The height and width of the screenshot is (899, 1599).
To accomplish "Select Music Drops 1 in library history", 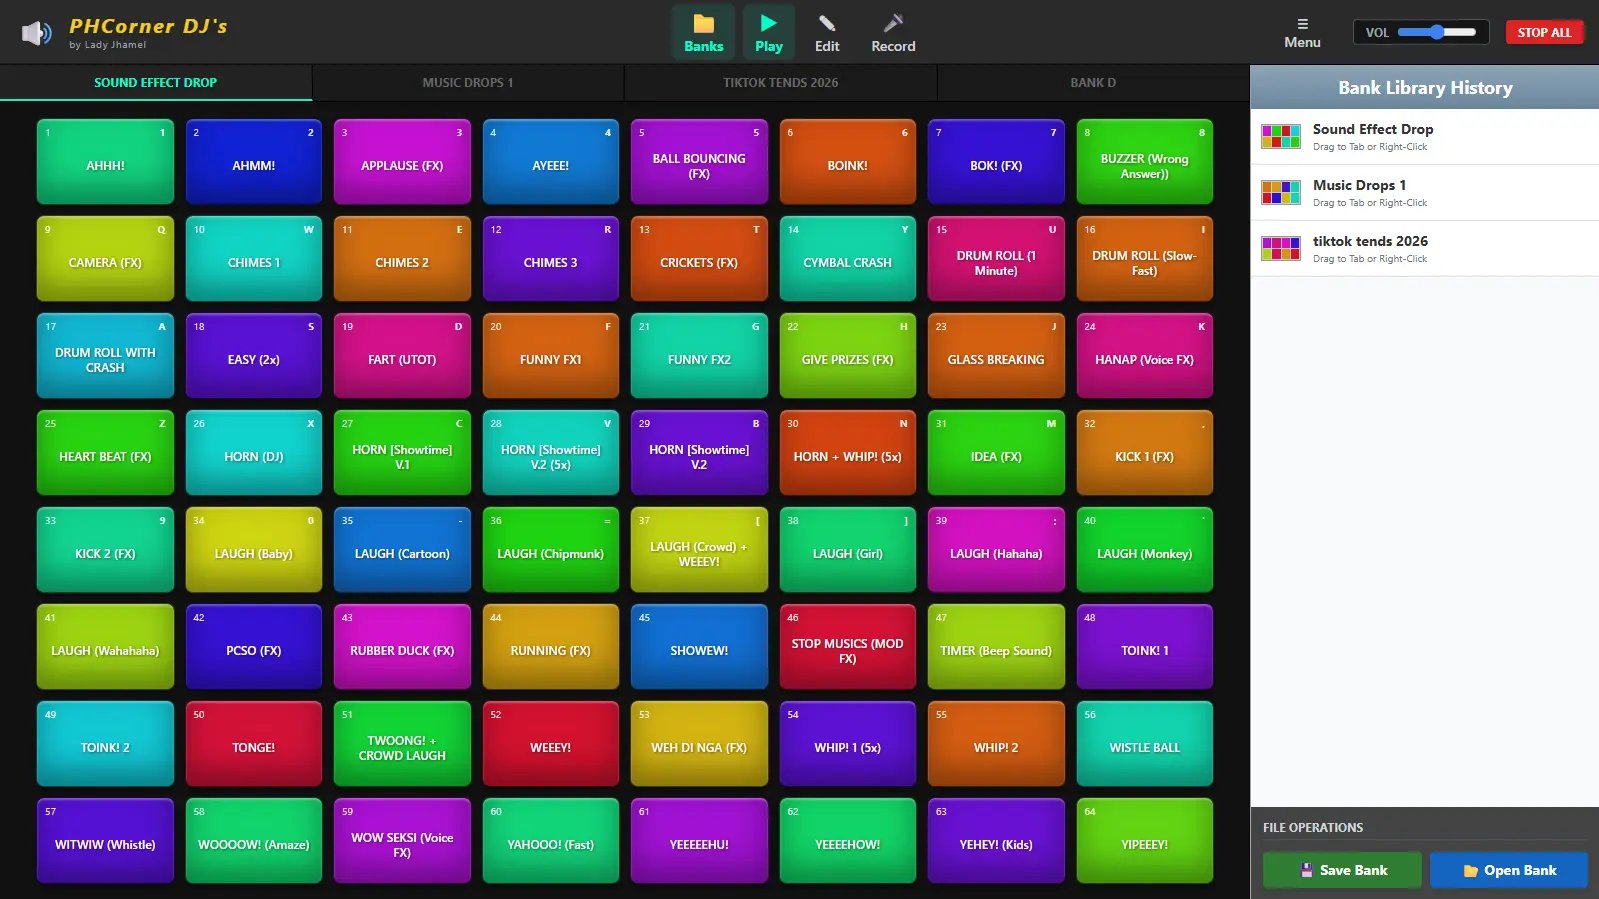I will tap(1424, 193).
